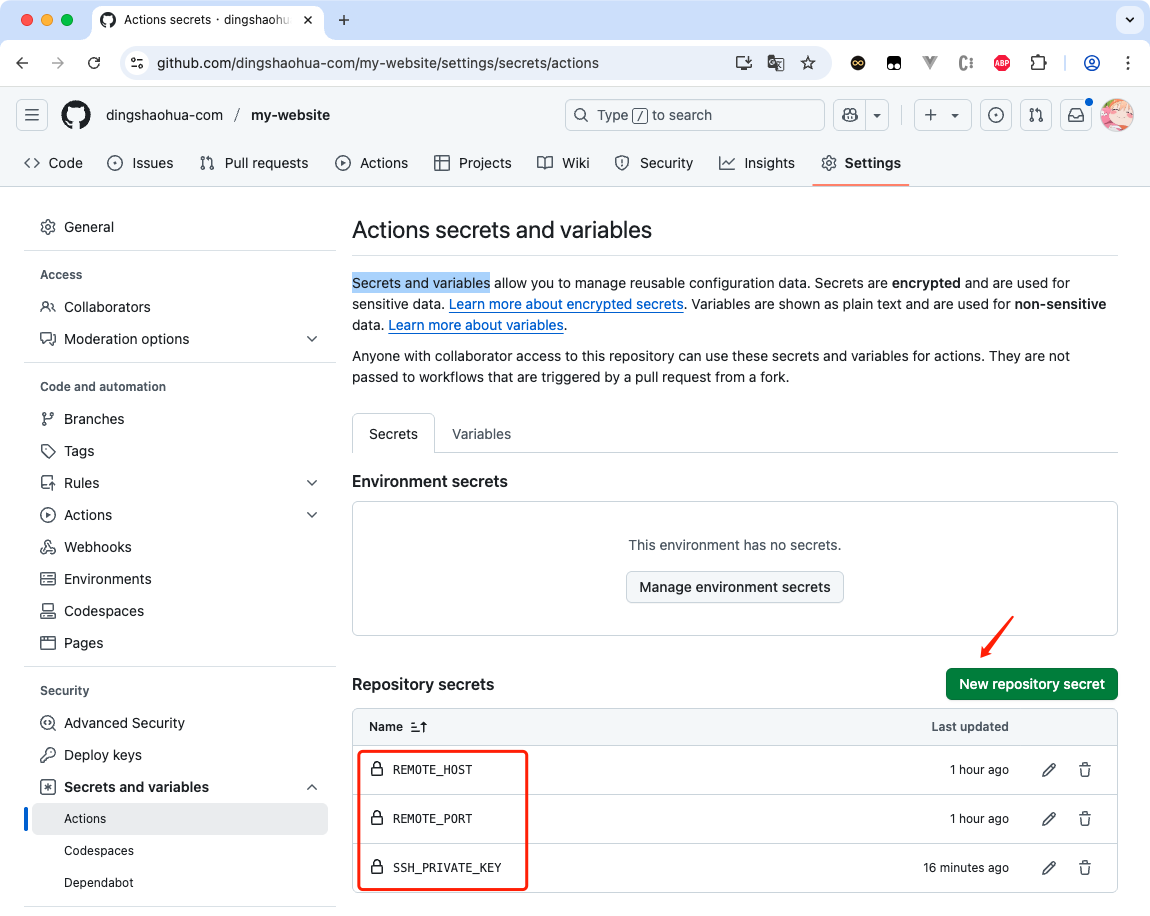Click the browser address bar URL
Image resolution: width=1150 pixels, height=916 pixels.
tap(378, 63)
